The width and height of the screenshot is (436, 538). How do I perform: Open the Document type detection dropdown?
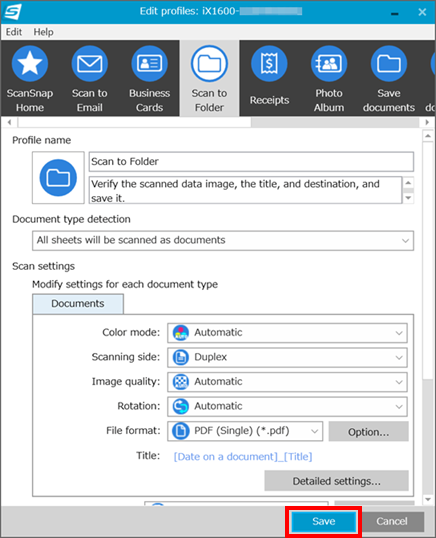point(223,240)
